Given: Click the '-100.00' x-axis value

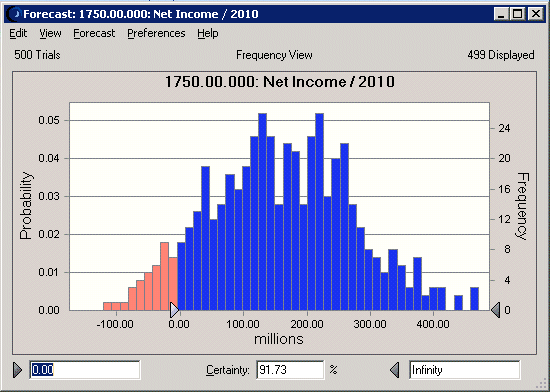Looking at the screenshot, I should pos(115,324).
